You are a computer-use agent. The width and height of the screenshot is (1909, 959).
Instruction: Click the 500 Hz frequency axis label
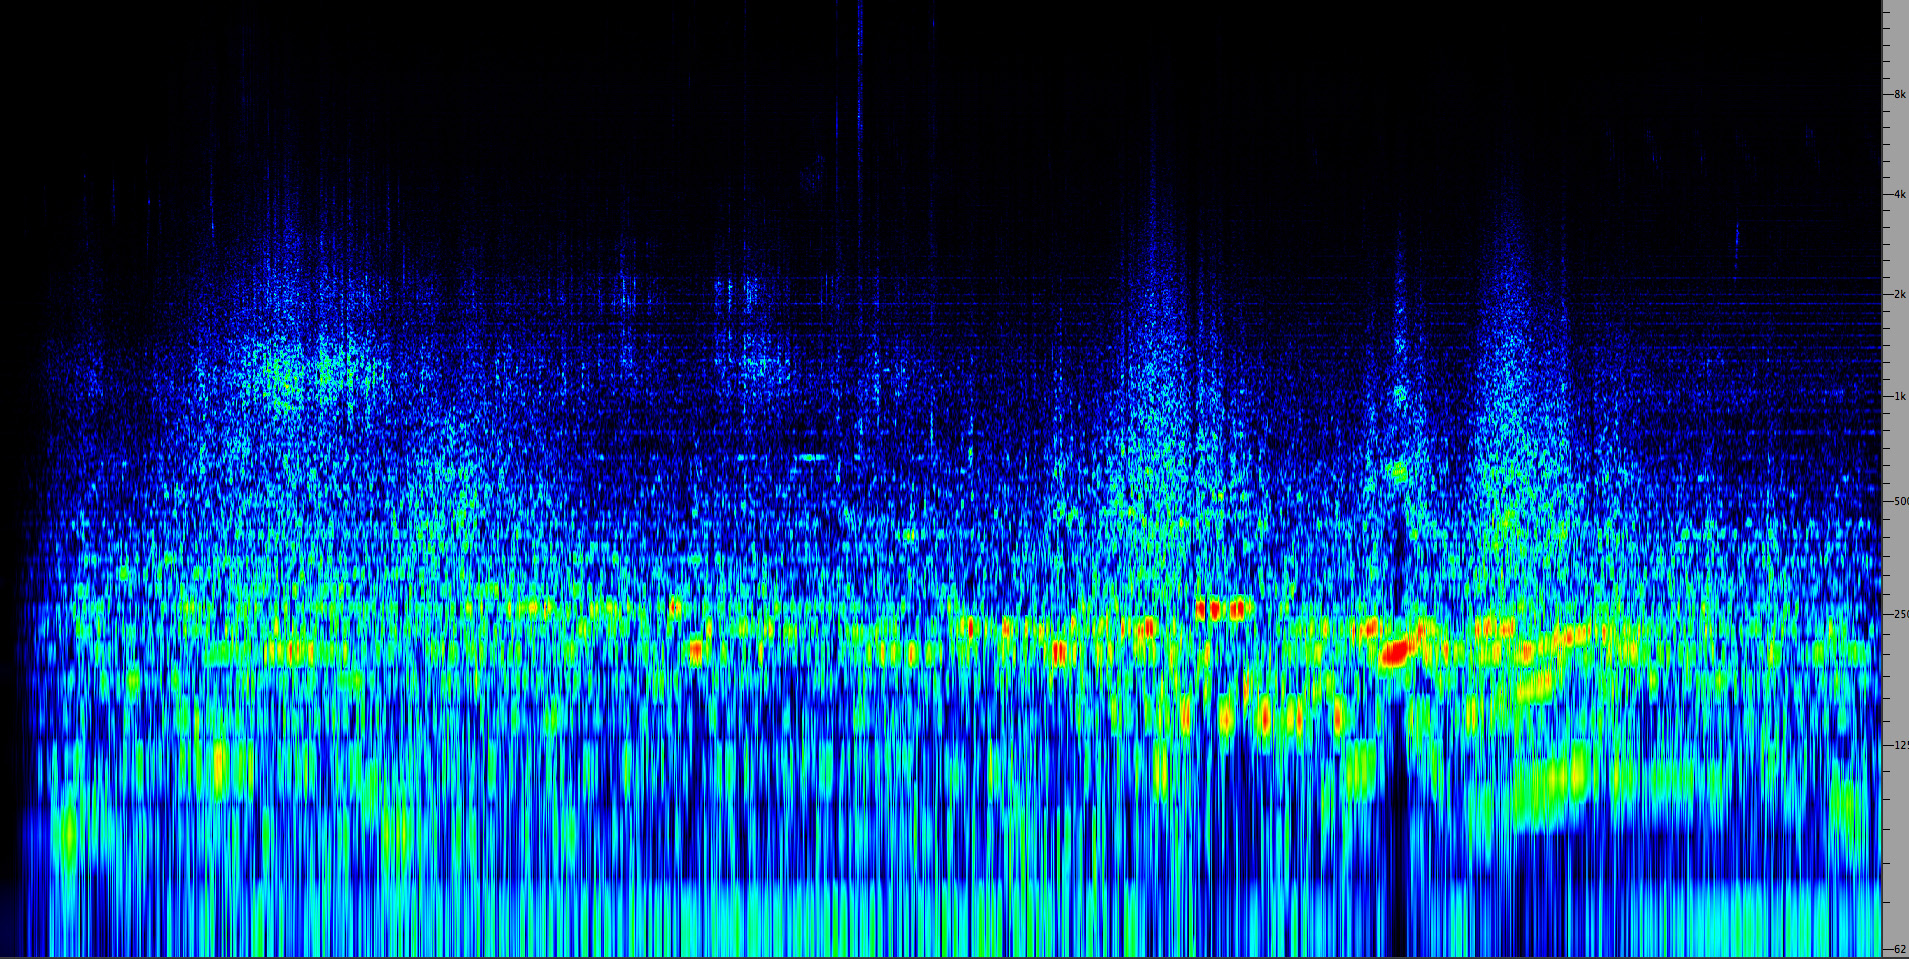pyautogui.click(x=1898, y=501)
